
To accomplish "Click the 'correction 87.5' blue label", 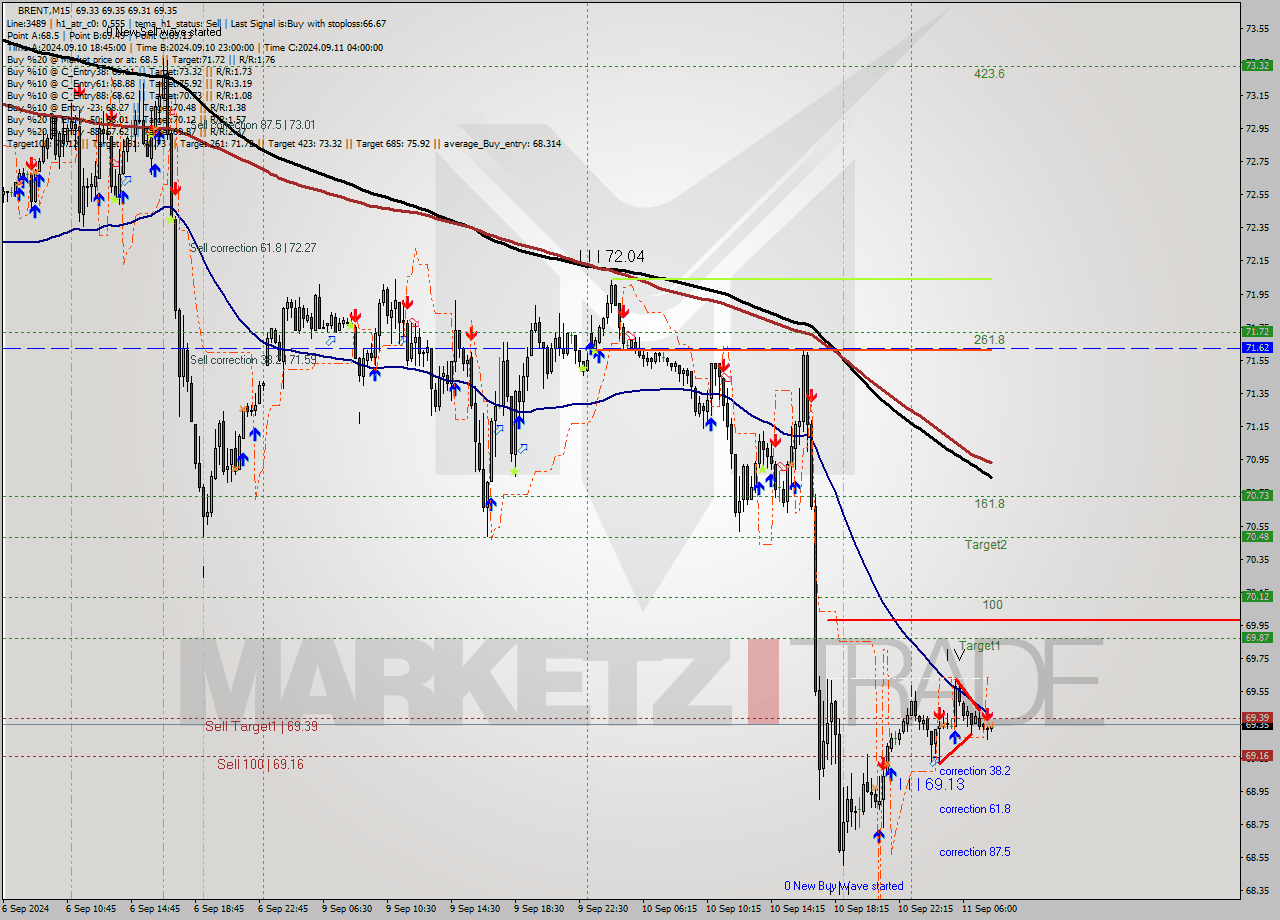I will pyautogui.click(x=975, y=852).
